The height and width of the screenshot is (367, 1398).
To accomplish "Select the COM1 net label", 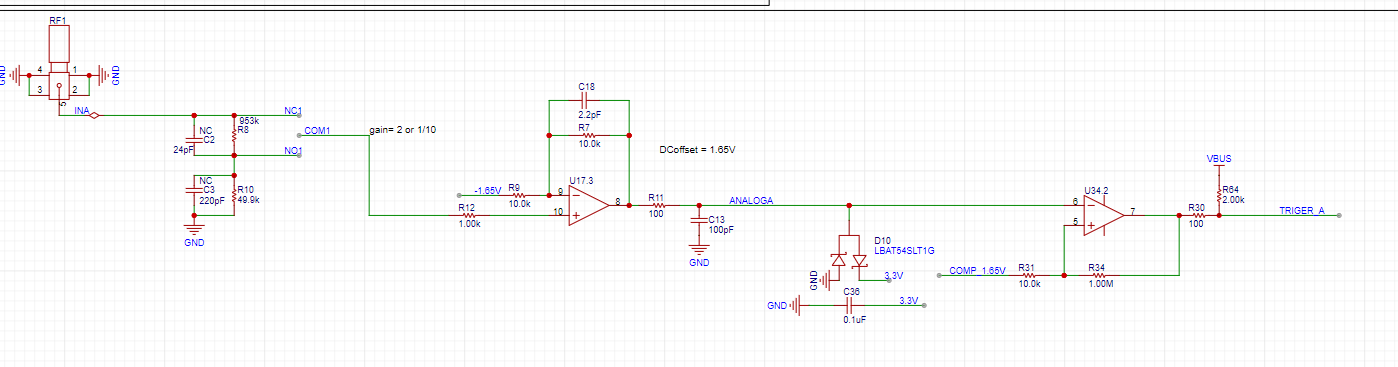I will tap(318, 131).
